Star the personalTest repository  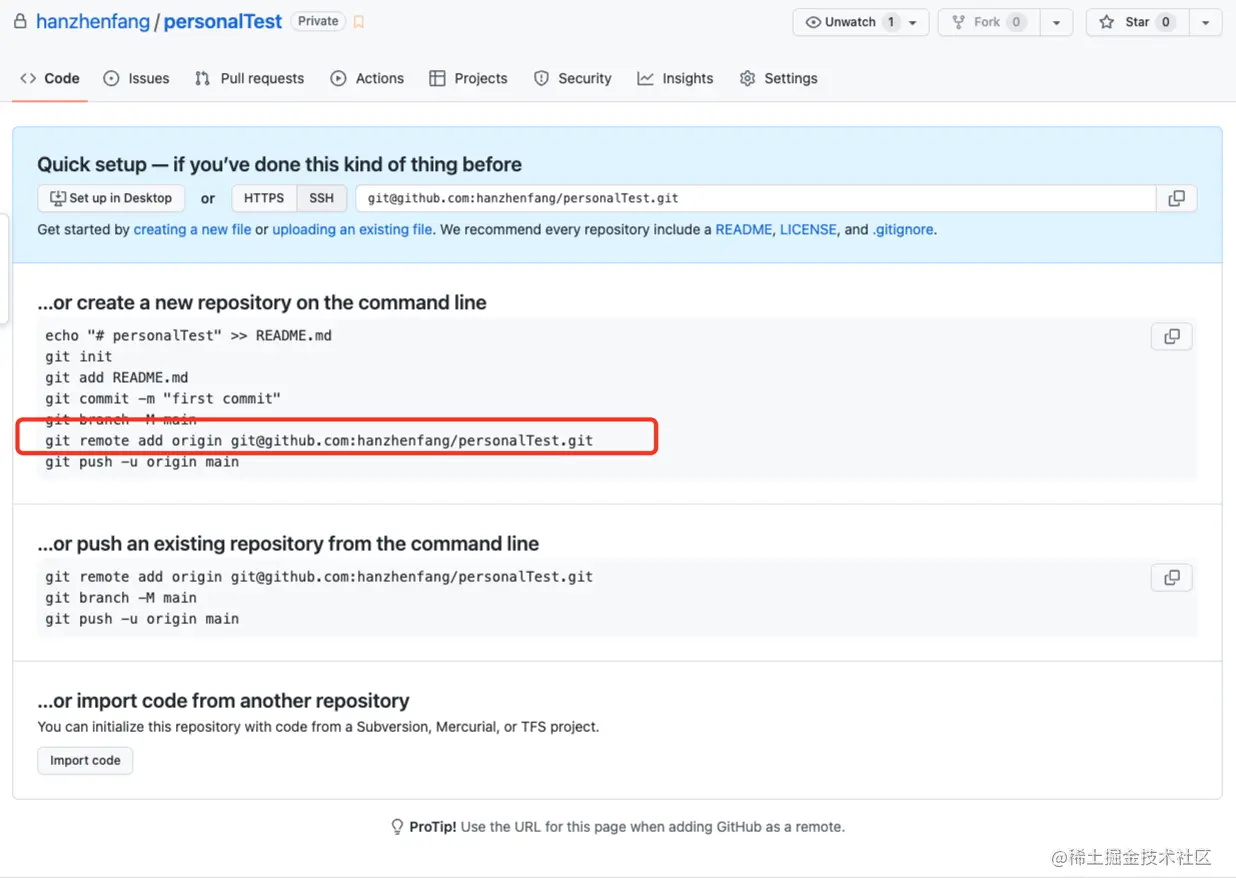point(1137,22)
